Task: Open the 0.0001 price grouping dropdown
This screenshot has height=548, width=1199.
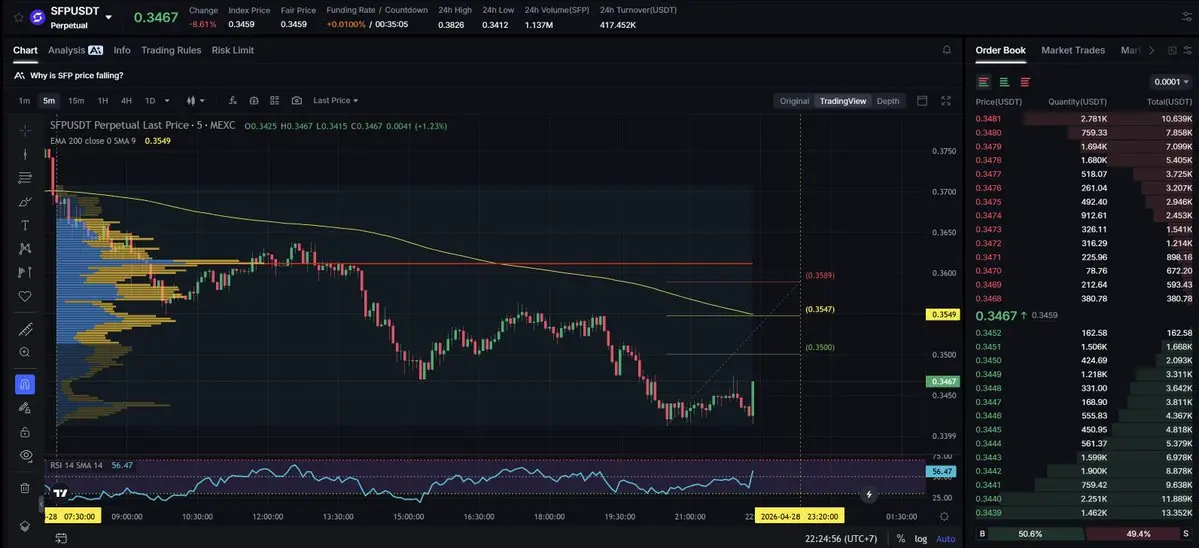Action: [1171, 82]
